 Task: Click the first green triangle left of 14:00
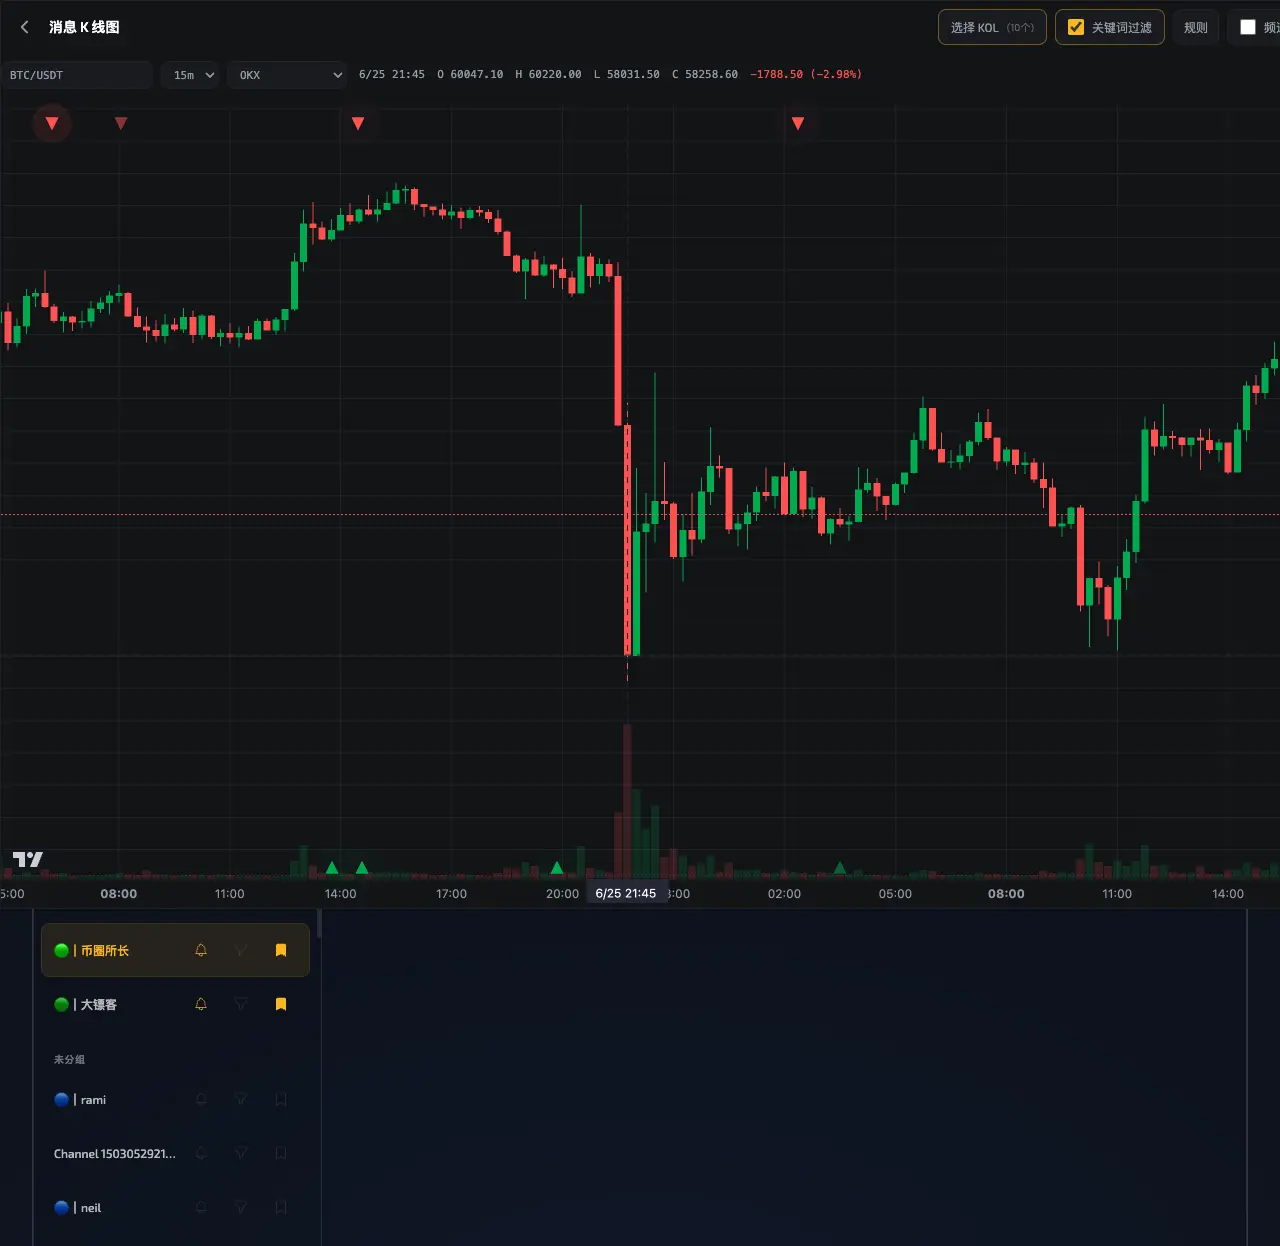(x=332, y=867)
